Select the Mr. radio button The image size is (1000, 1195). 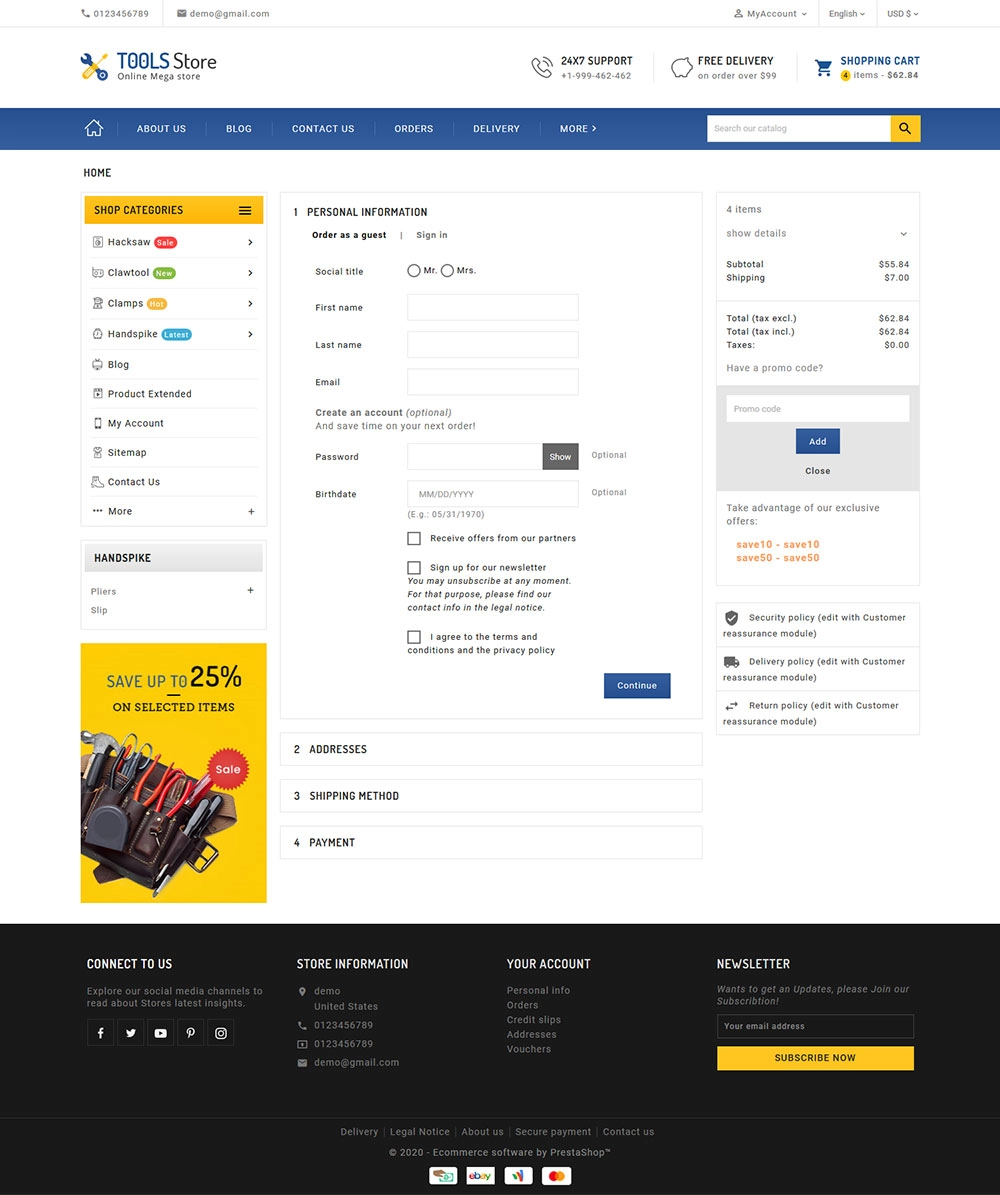pos(414,271)
